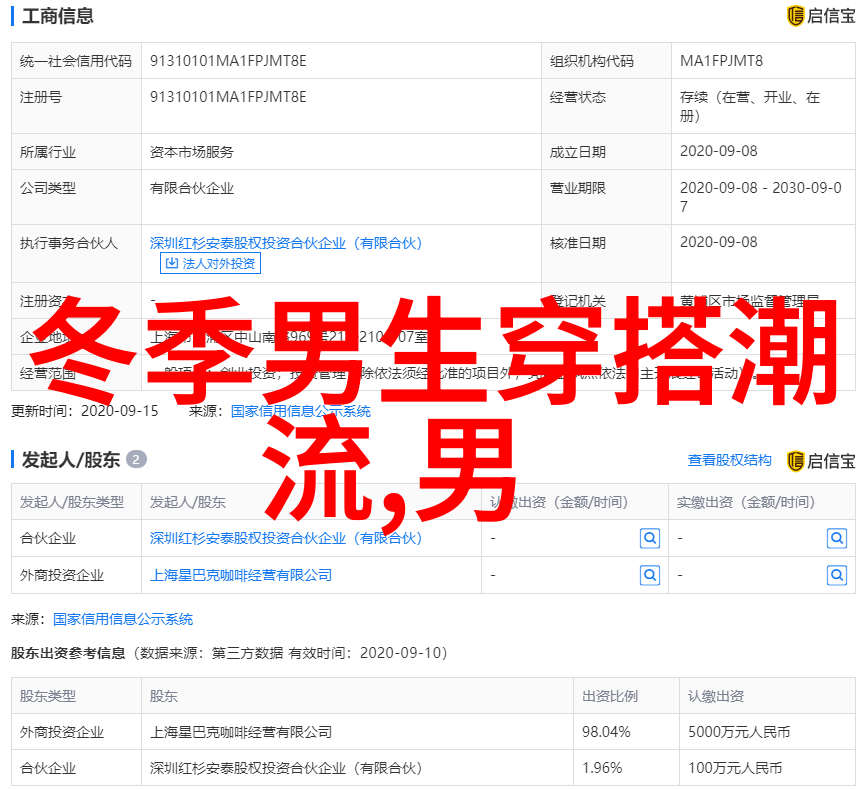Image resolution: width=867 pixels, height=790 pixels.
Task: Select credit code 91310101MA1FPJMT8E in 统一社会信用代码 row
Action: (x=228, y=61)
